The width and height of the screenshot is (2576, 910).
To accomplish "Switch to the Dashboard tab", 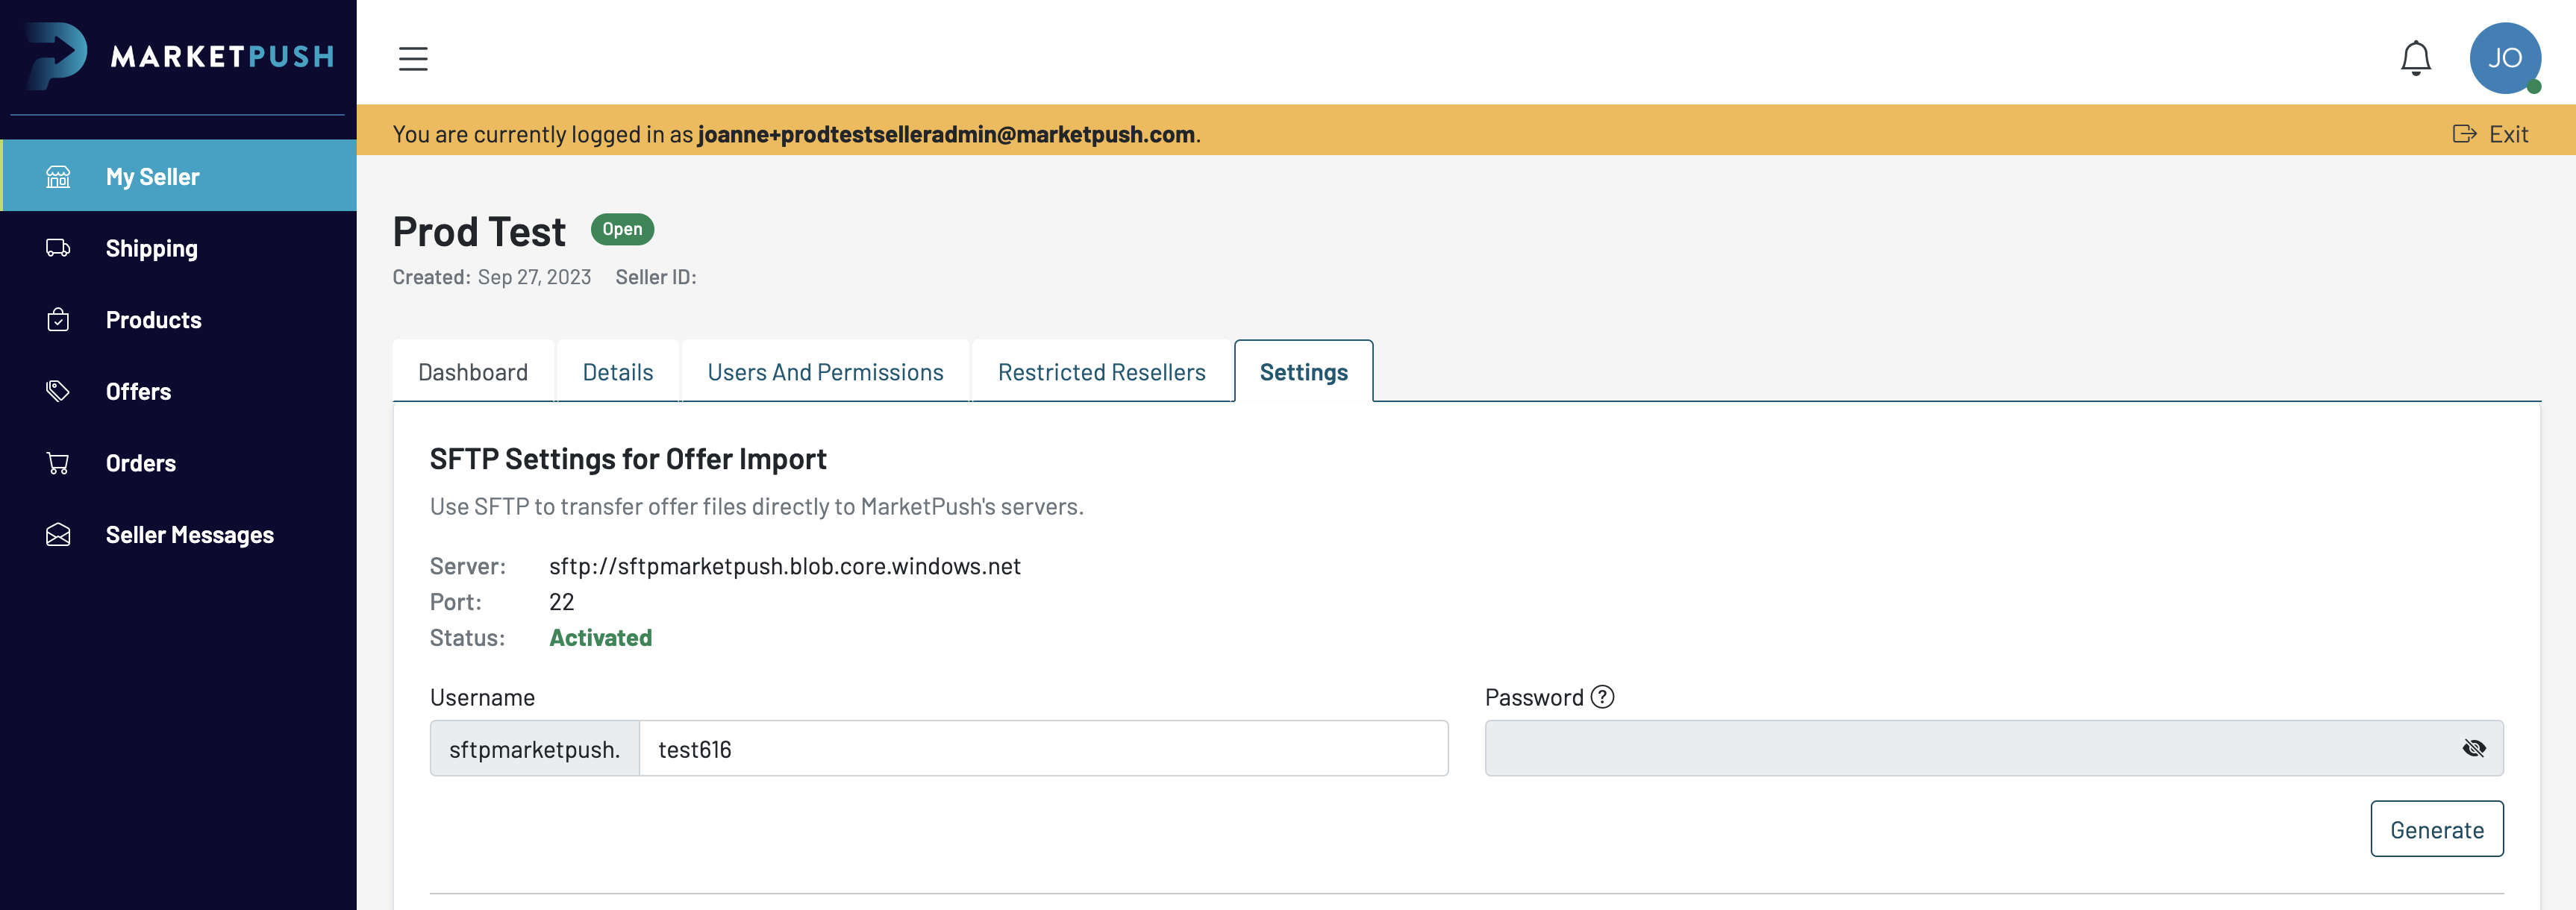I will pos(473,372).
